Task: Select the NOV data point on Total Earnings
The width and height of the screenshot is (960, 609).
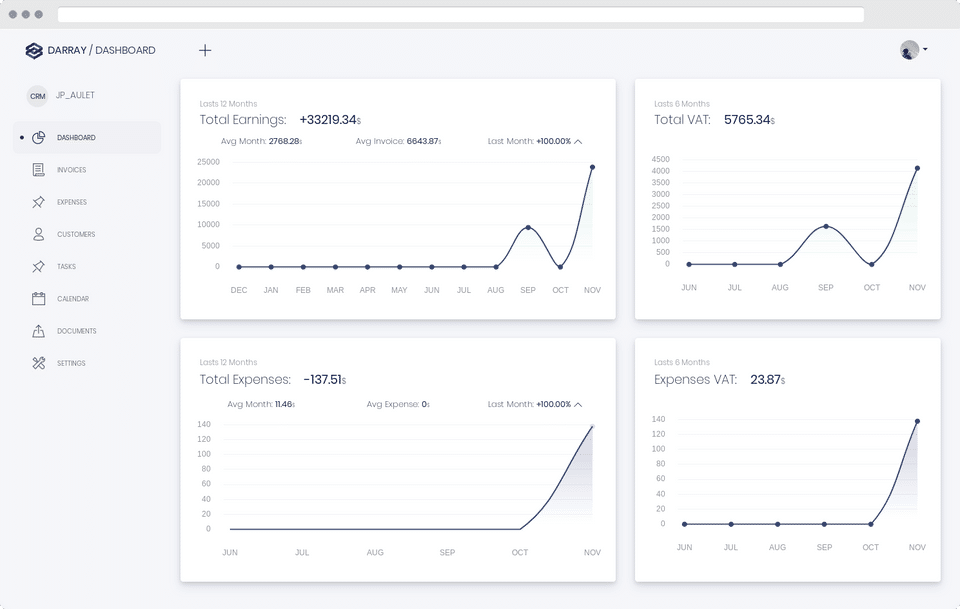Action: 592,167
